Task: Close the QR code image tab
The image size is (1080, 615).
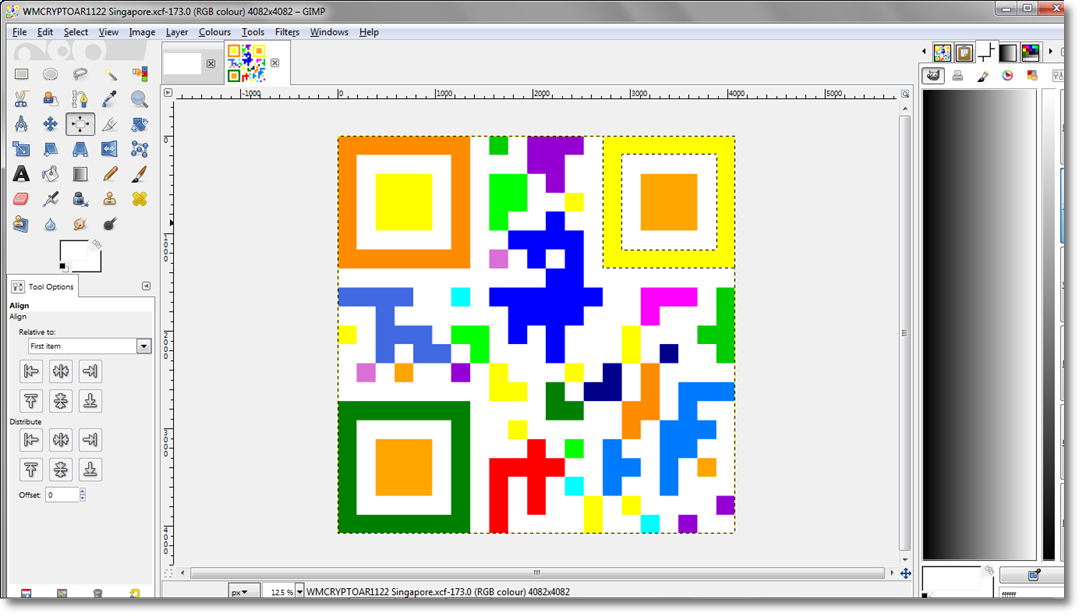Action: (275, 63)
